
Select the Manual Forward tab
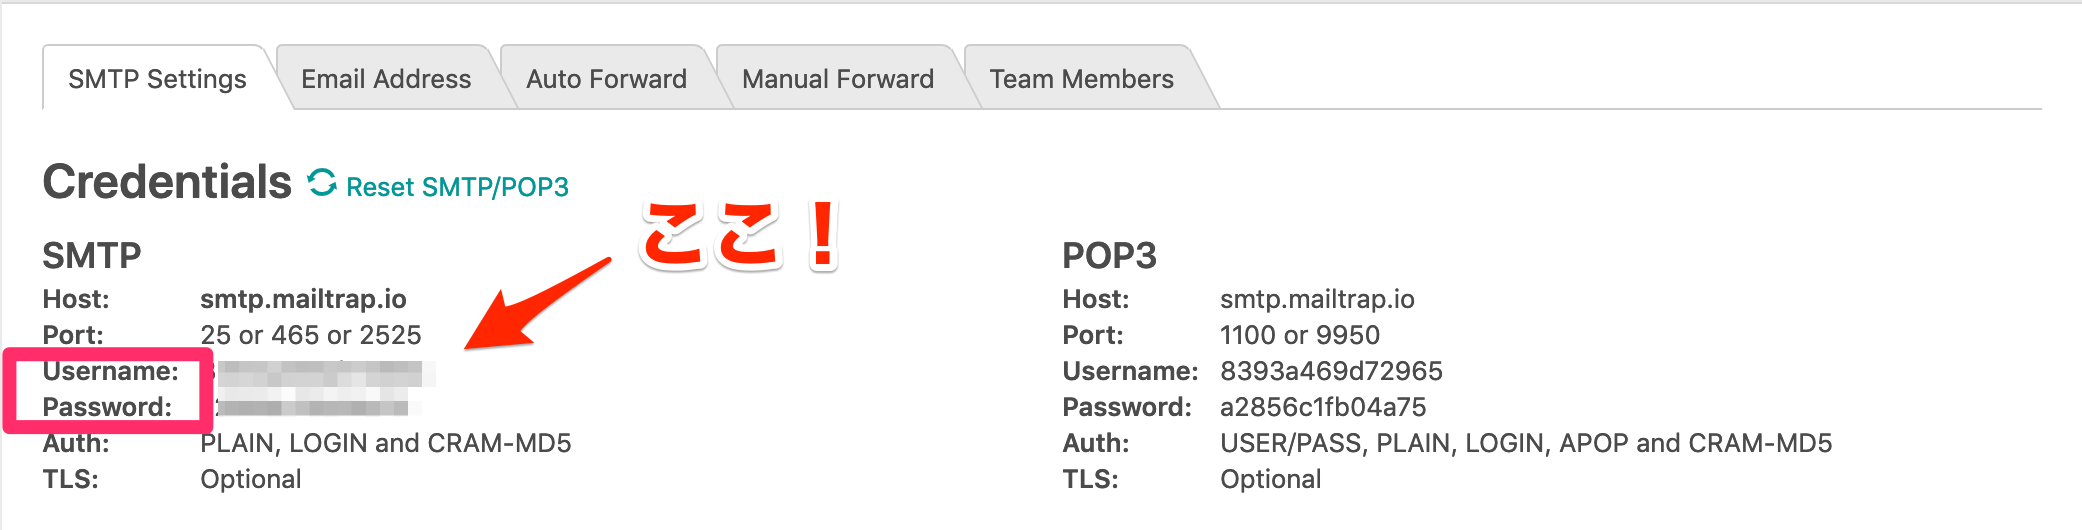(x=838, y=79)
